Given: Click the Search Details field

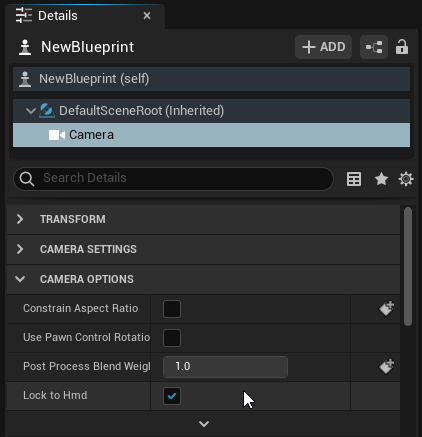Looking at the screenshot, I should point(173,179).
